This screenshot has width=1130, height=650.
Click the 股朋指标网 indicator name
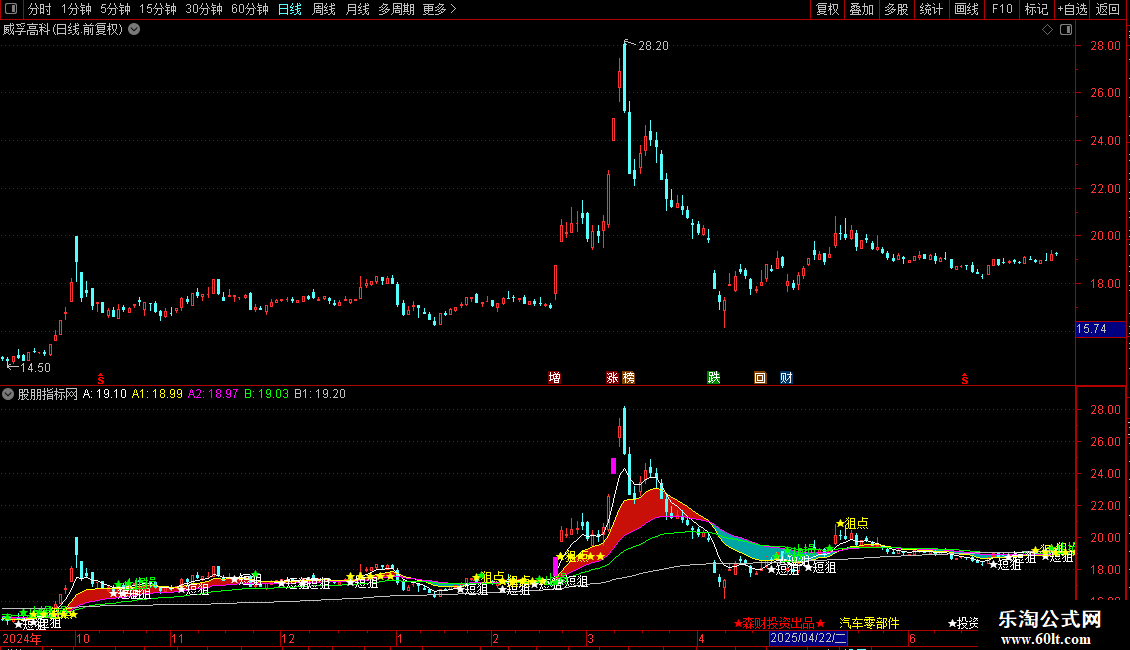(x=48, y=394)
